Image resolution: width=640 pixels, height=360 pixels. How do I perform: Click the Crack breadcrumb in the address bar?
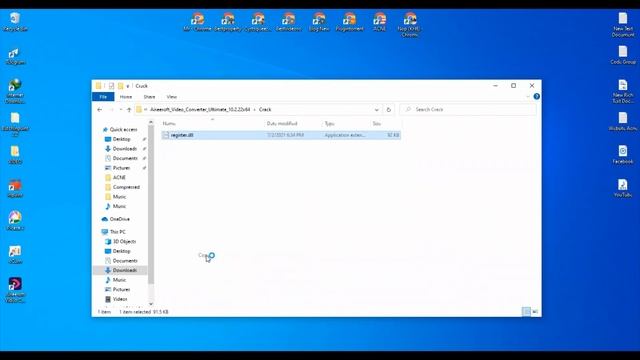[265, 109]
